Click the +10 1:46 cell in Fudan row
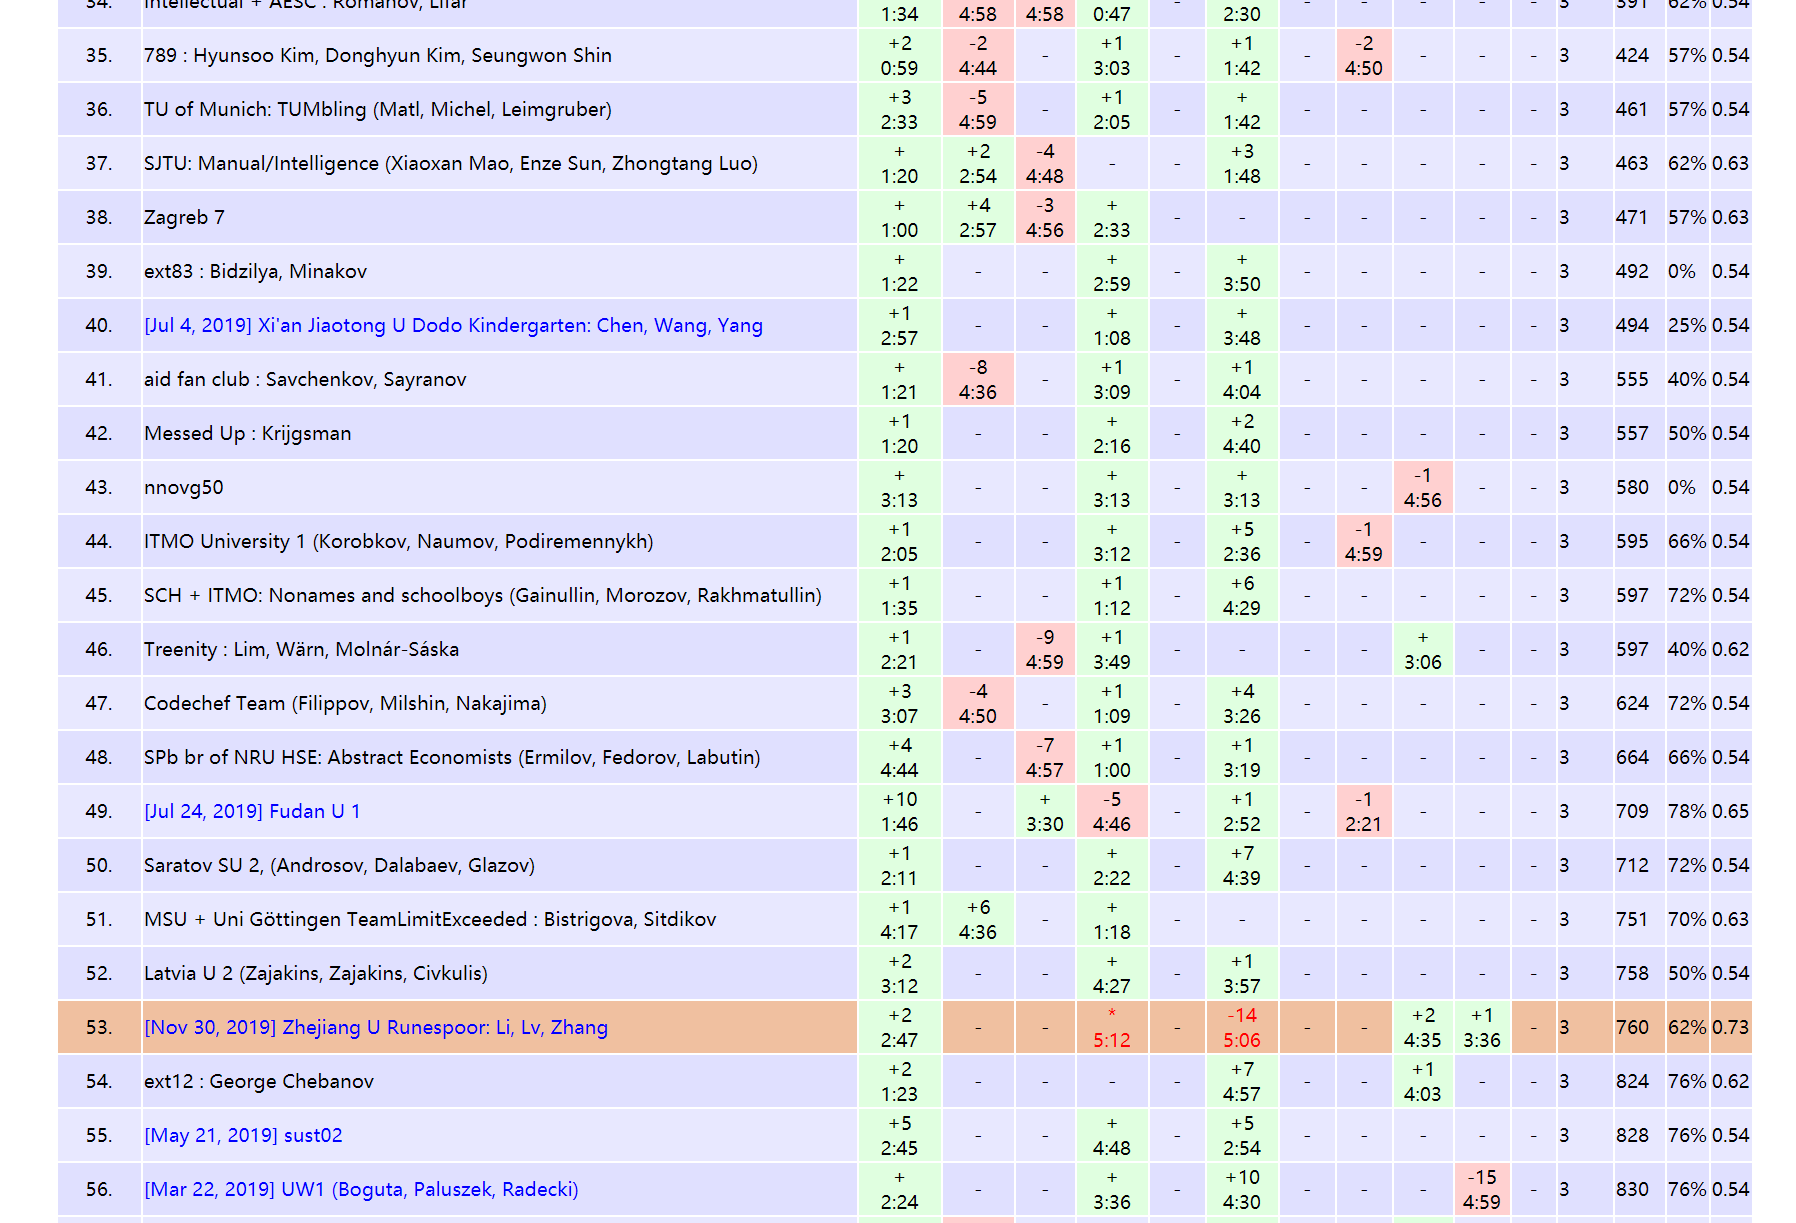Image resolution: width=1796 pixels, height=1223 pixels. (x=899, y=812)
